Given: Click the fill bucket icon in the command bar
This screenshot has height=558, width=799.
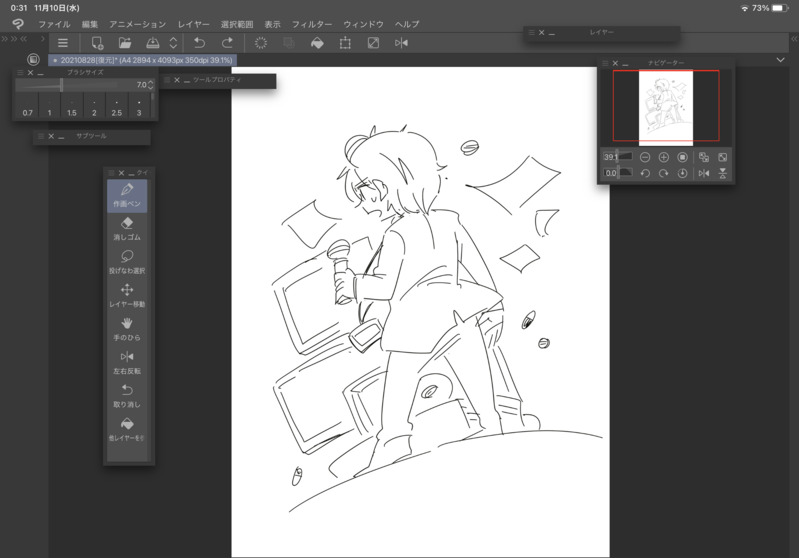Looking at the screenshot, I should point(317,43).
